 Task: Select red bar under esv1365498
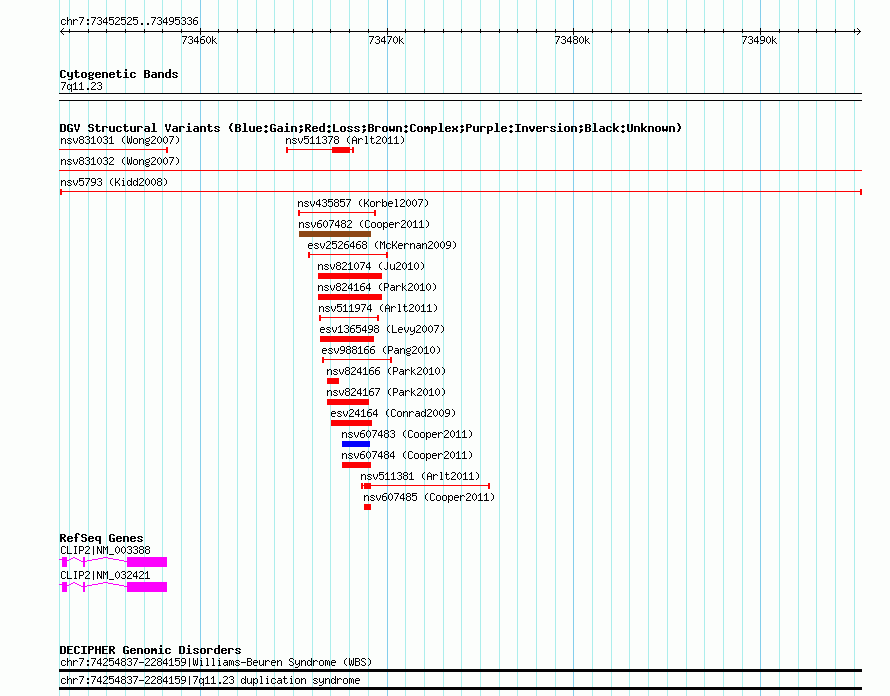click(x=347, y=339)
